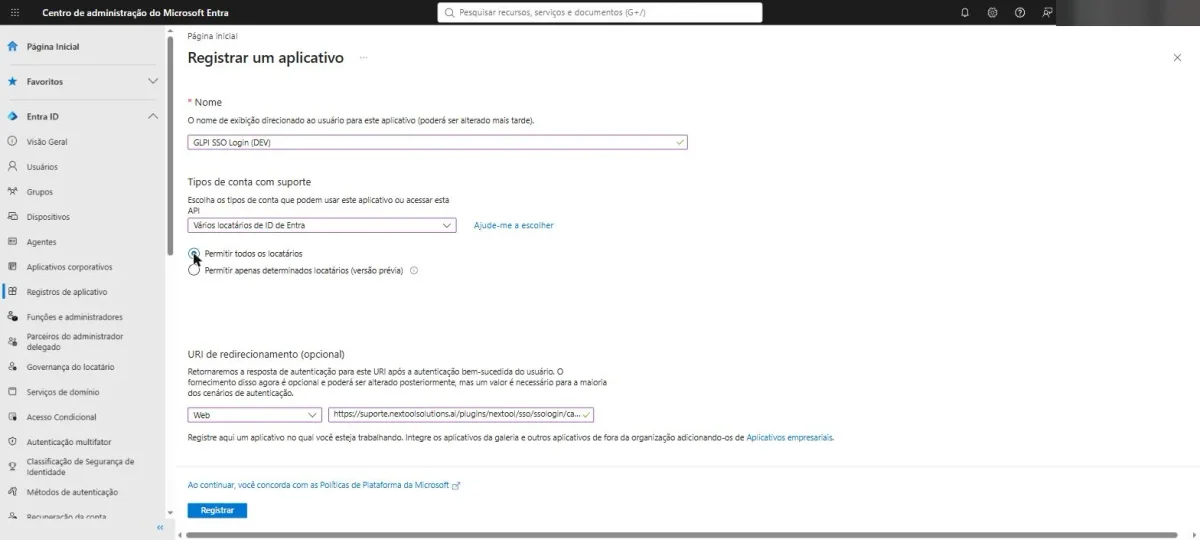Click the URI de redirecionamento (opcional) label

266,354
